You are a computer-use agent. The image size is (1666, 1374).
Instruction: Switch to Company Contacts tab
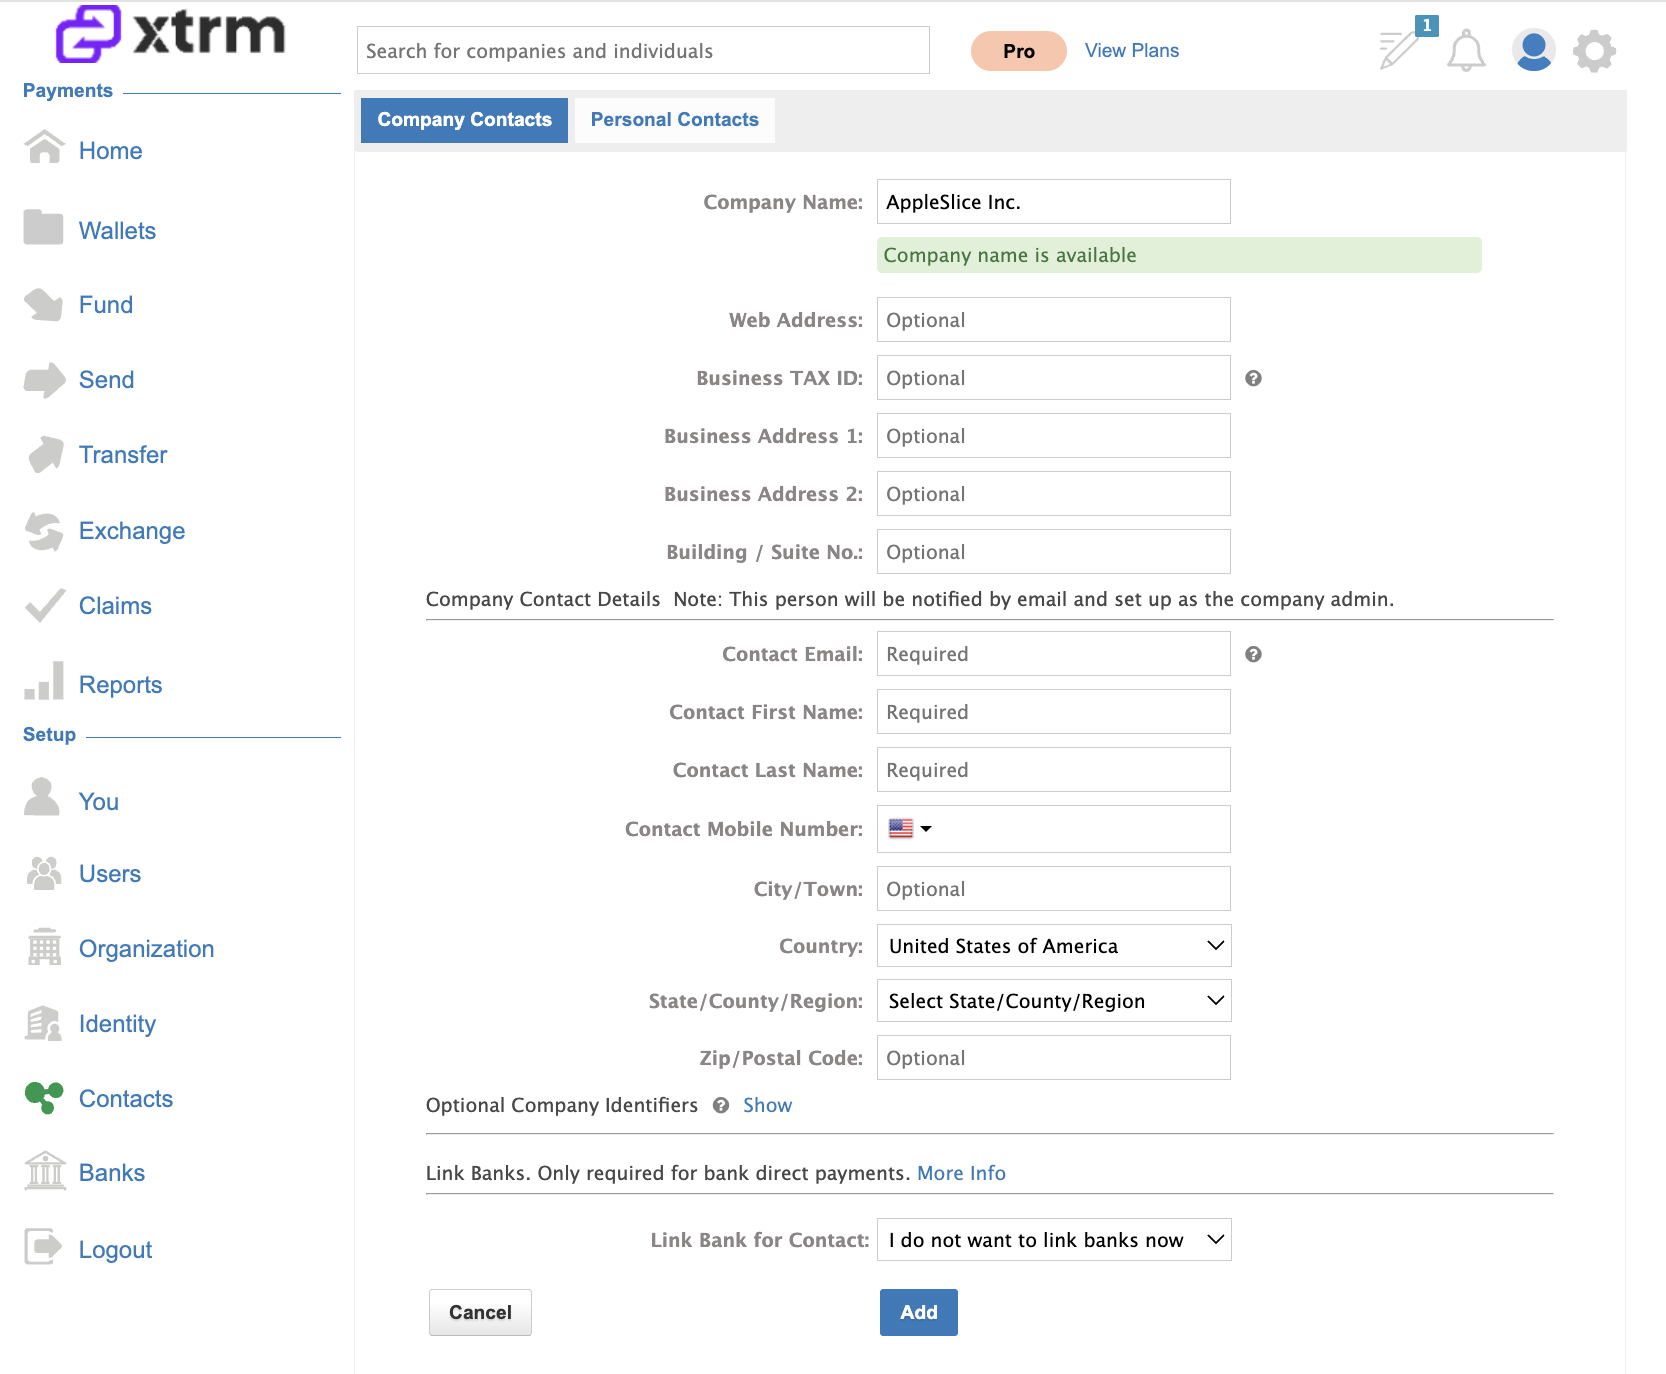click(x=464, y=120)
